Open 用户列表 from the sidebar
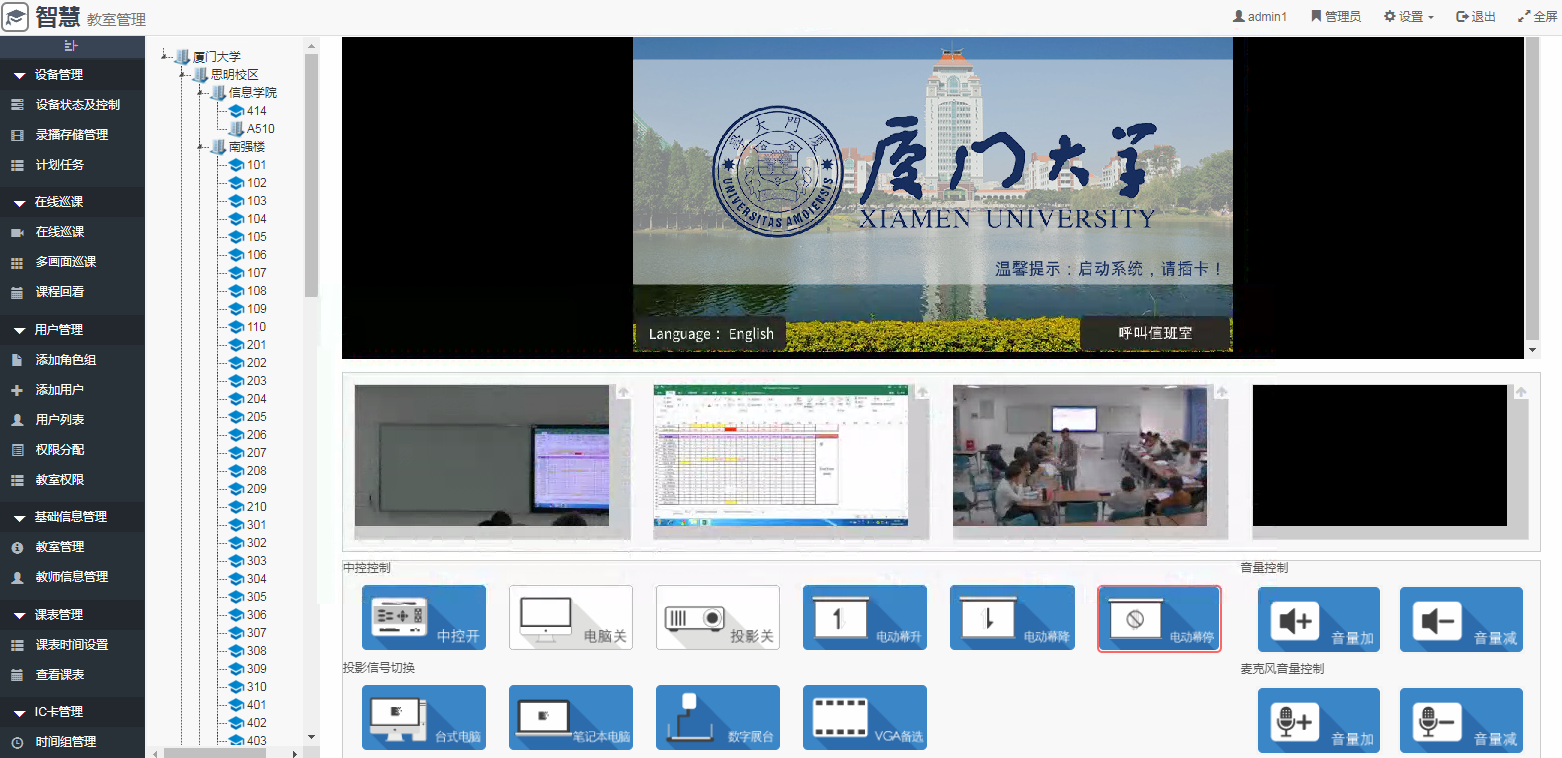The image size is (1562, 758). point(60,420)
